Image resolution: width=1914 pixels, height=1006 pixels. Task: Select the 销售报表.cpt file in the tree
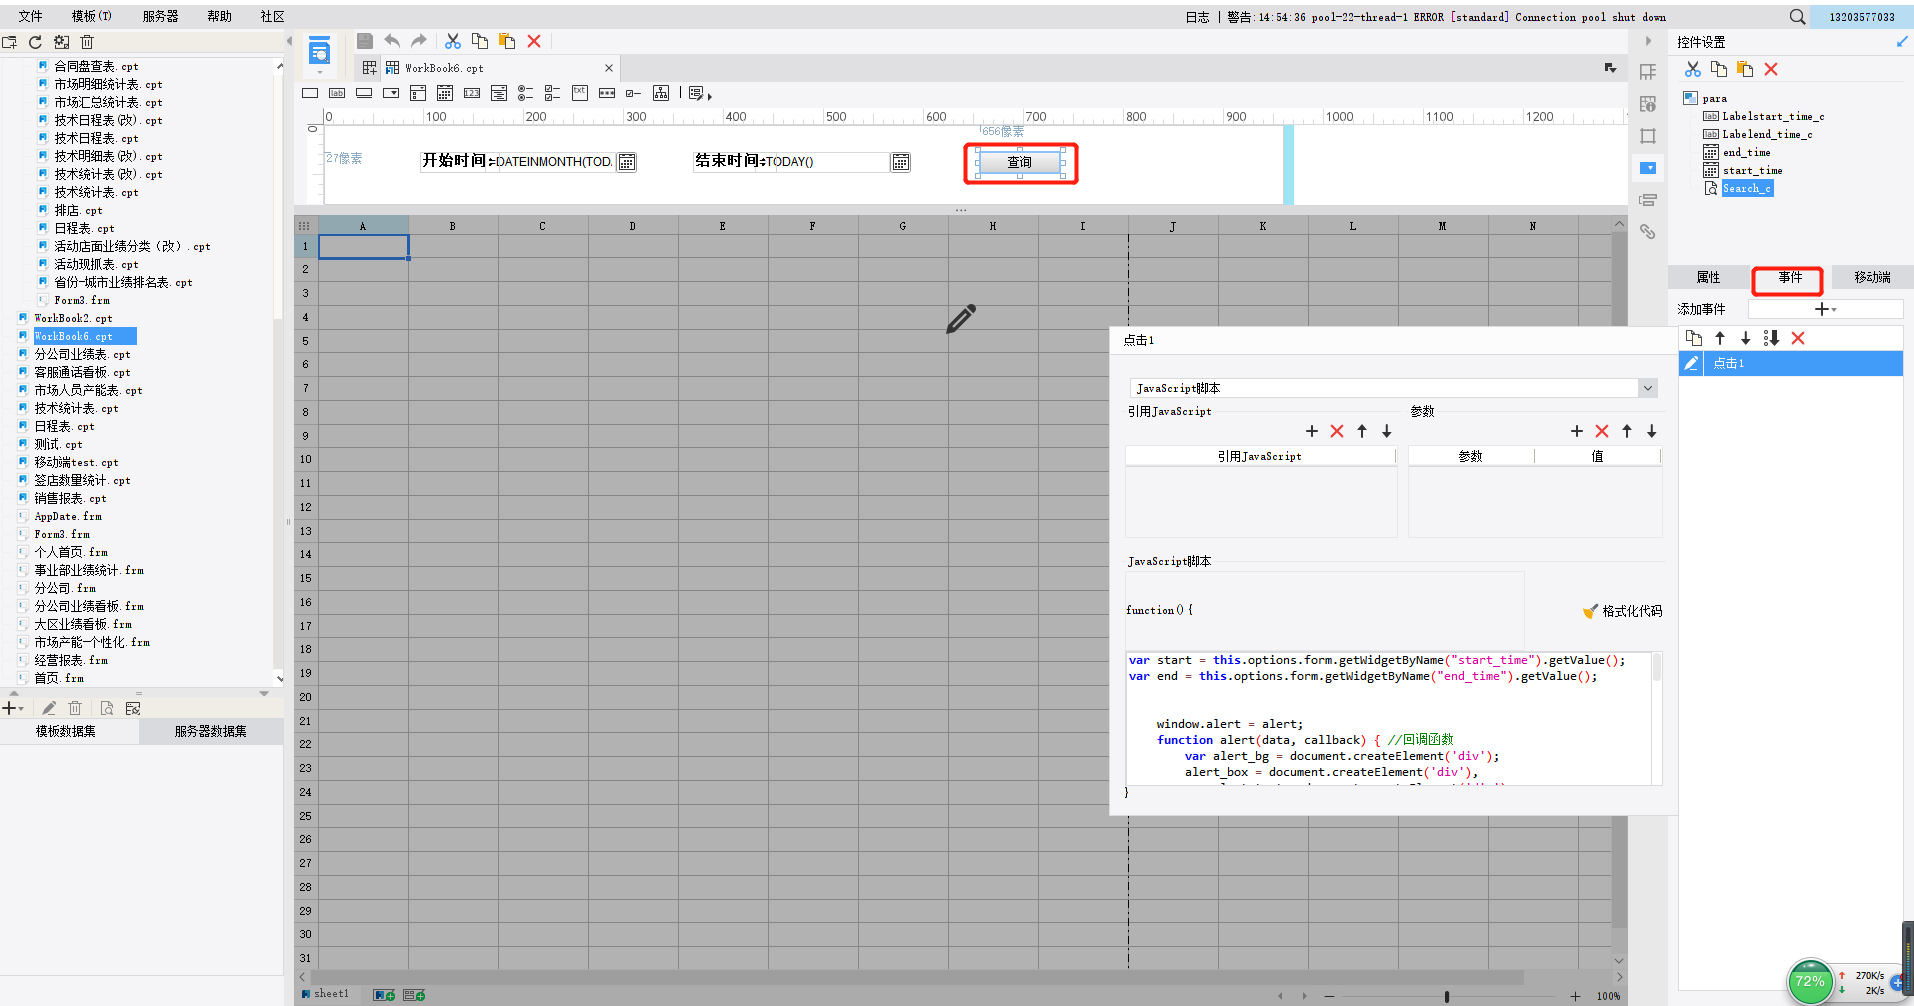70,498
